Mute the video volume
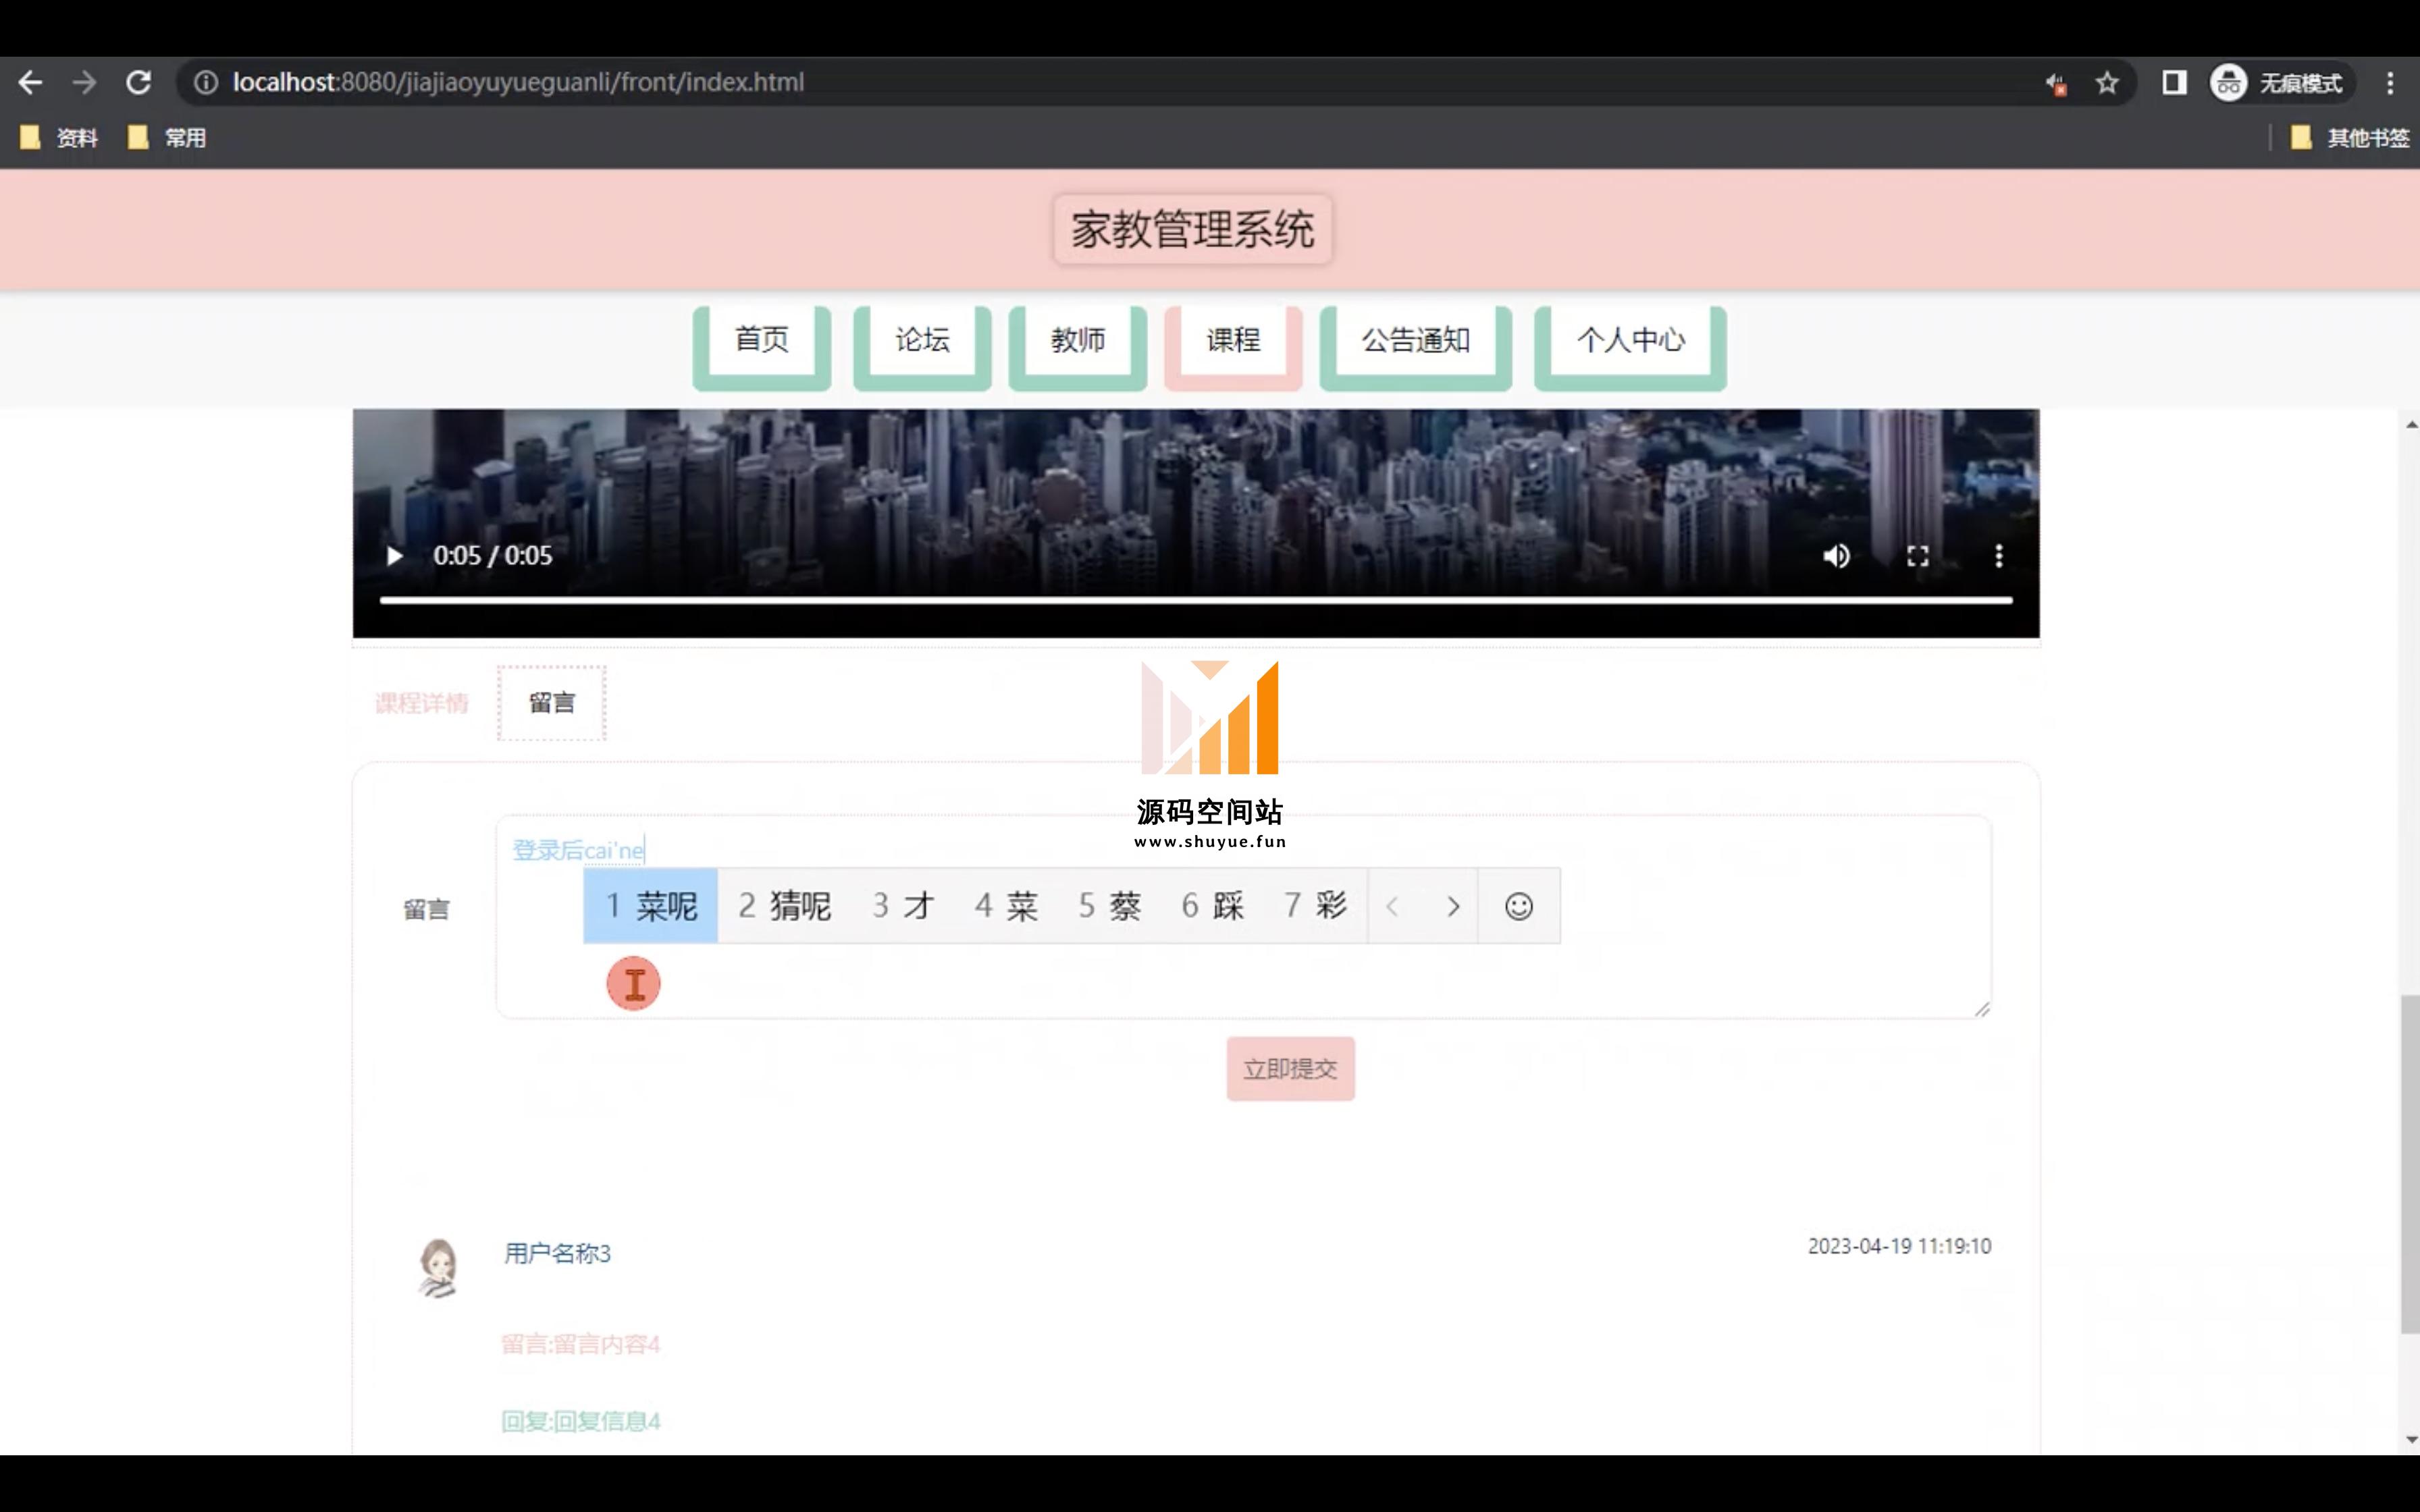This screenshot has width=2420, height=1512. click(x=1836, y=556)
